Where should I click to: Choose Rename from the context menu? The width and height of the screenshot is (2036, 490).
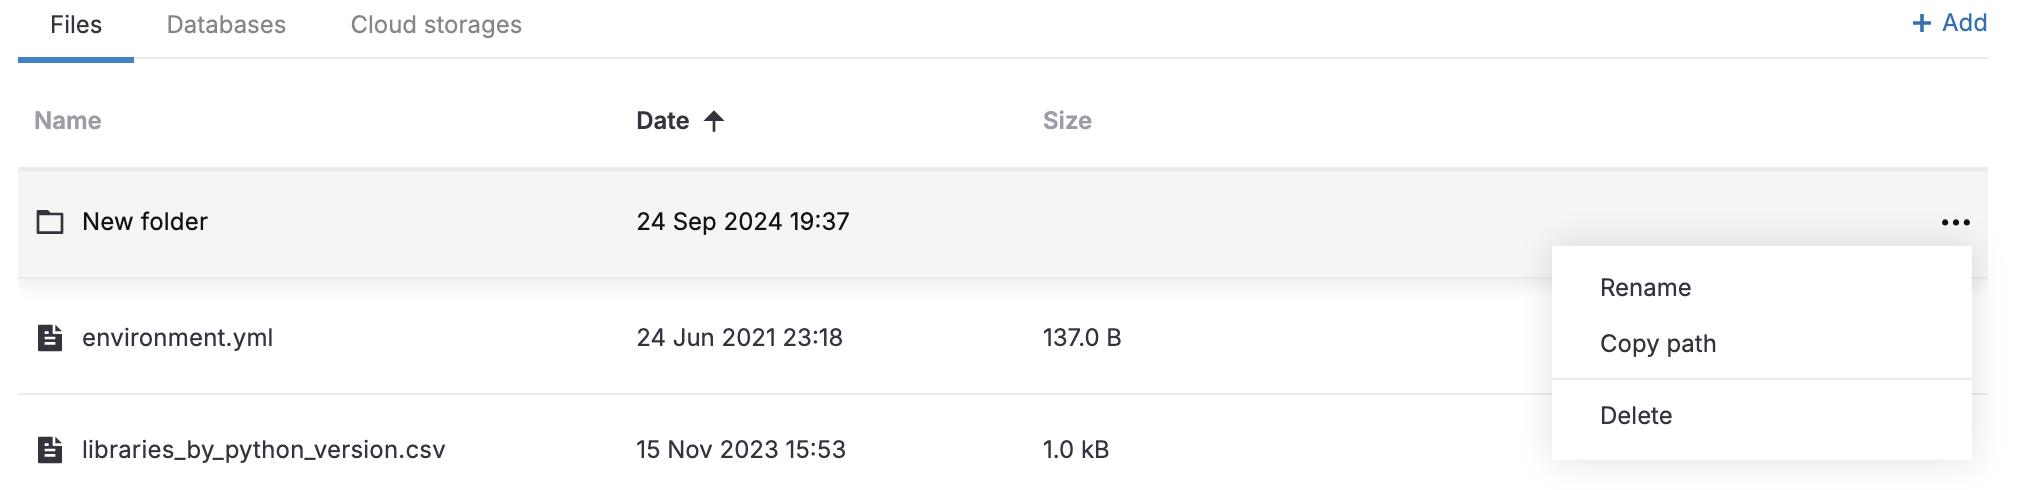(x=1645, y=288)
